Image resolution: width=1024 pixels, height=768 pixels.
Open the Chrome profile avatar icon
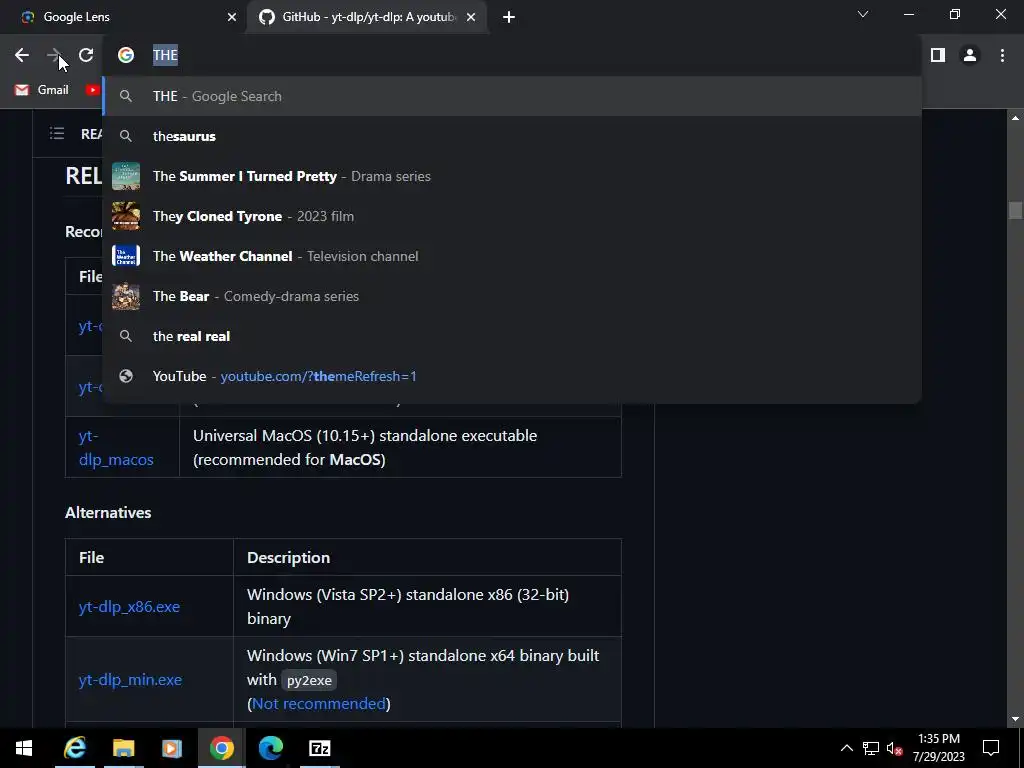coord(970,56)
